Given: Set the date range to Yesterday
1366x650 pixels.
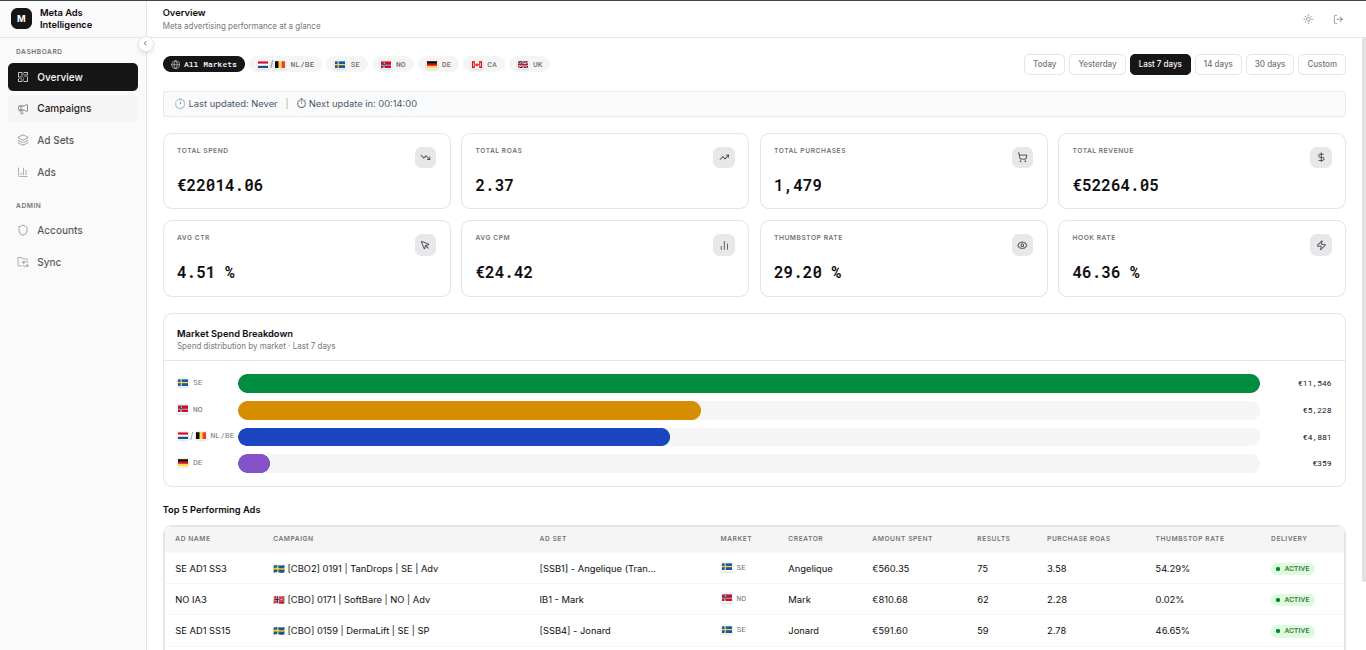Looking at the screenshot, I should pos(1097,64).
